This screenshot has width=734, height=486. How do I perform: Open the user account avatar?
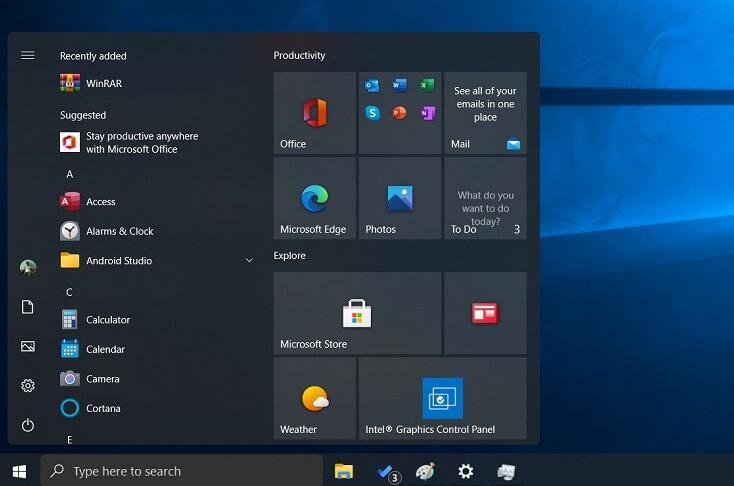28,267
